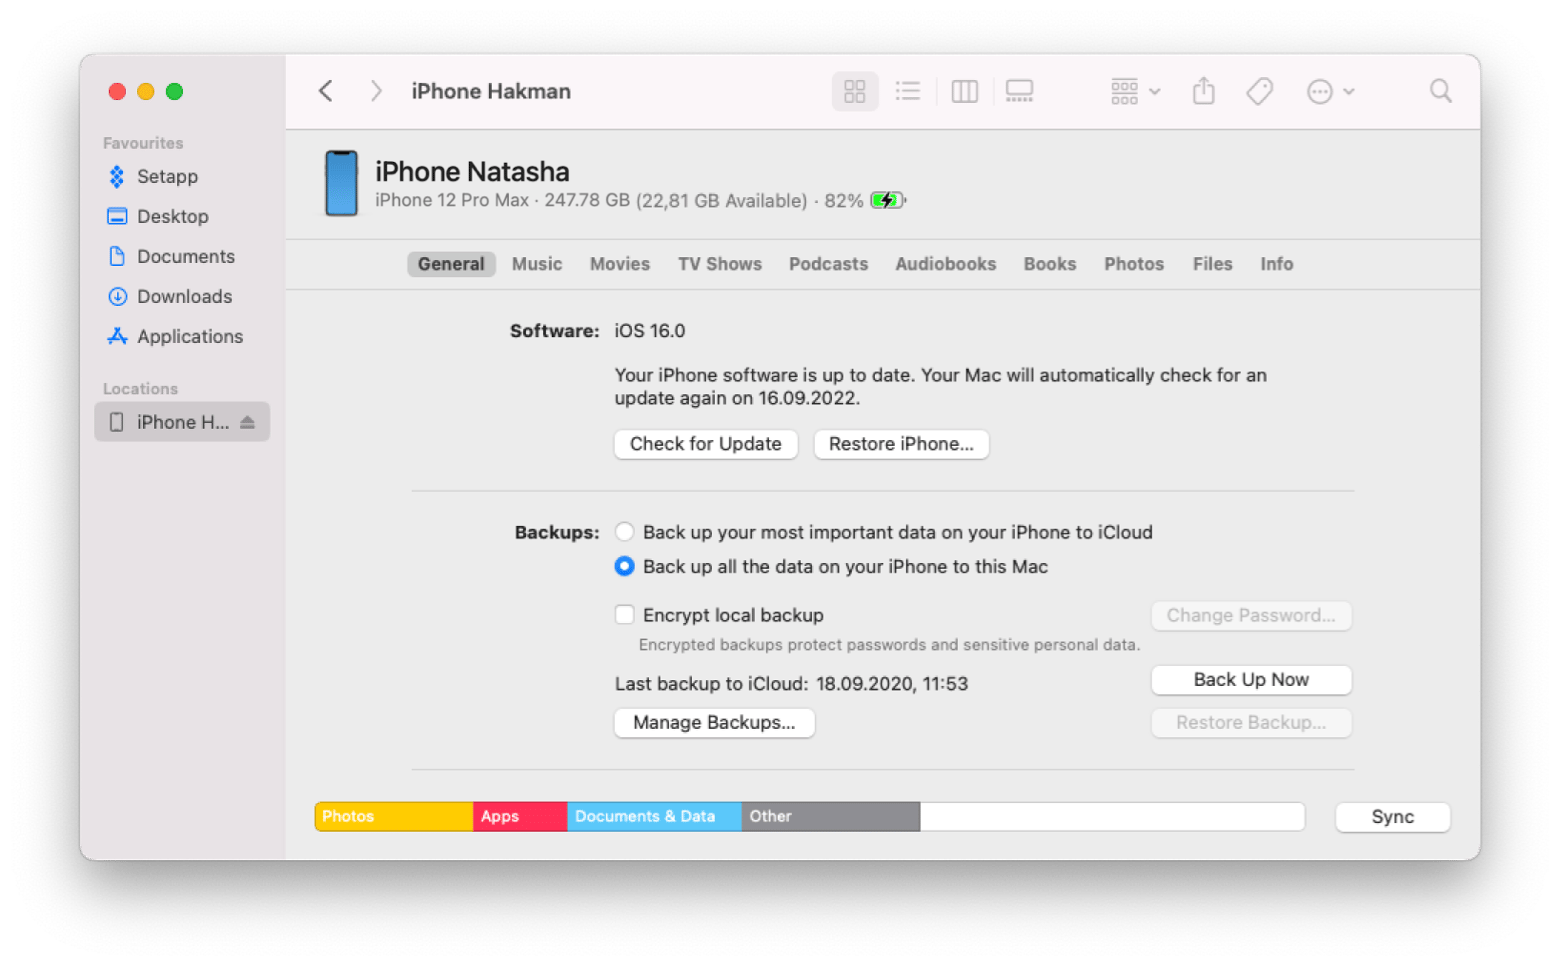Select the General tab

coord(451,264)
